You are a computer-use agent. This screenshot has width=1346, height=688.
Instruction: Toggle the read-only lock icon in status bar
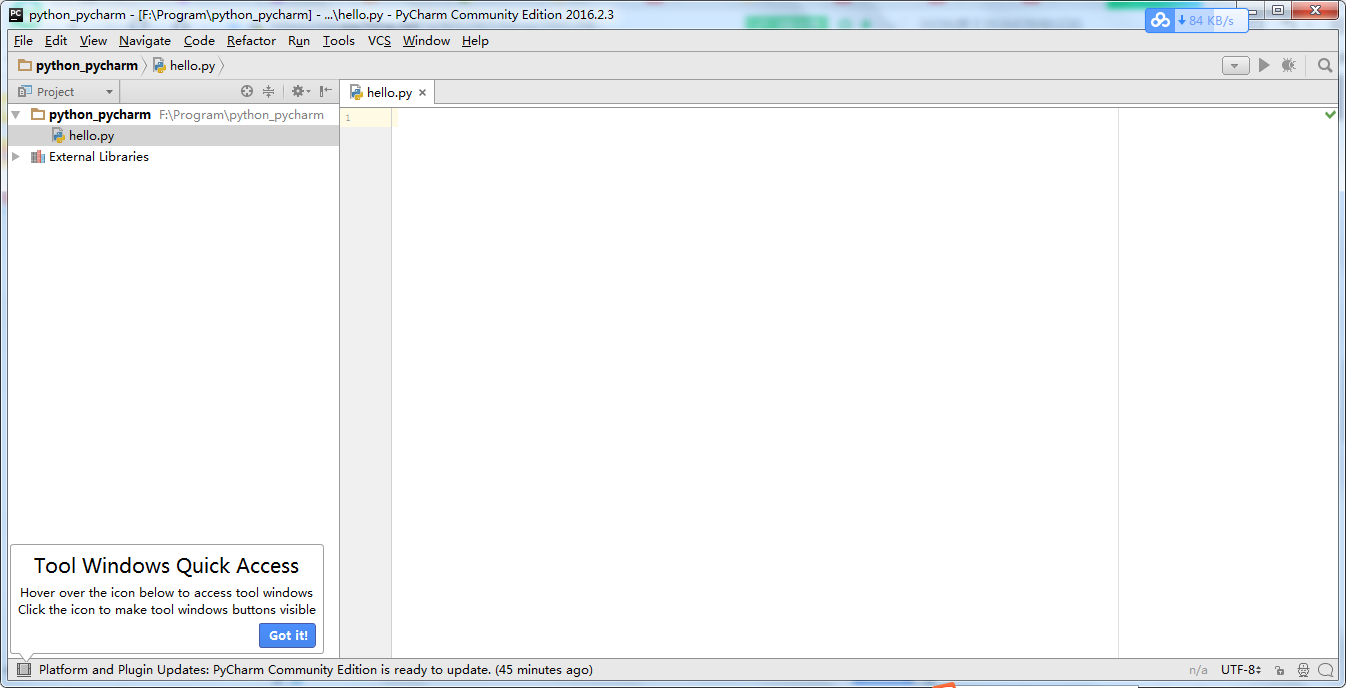coord(1280,670)
